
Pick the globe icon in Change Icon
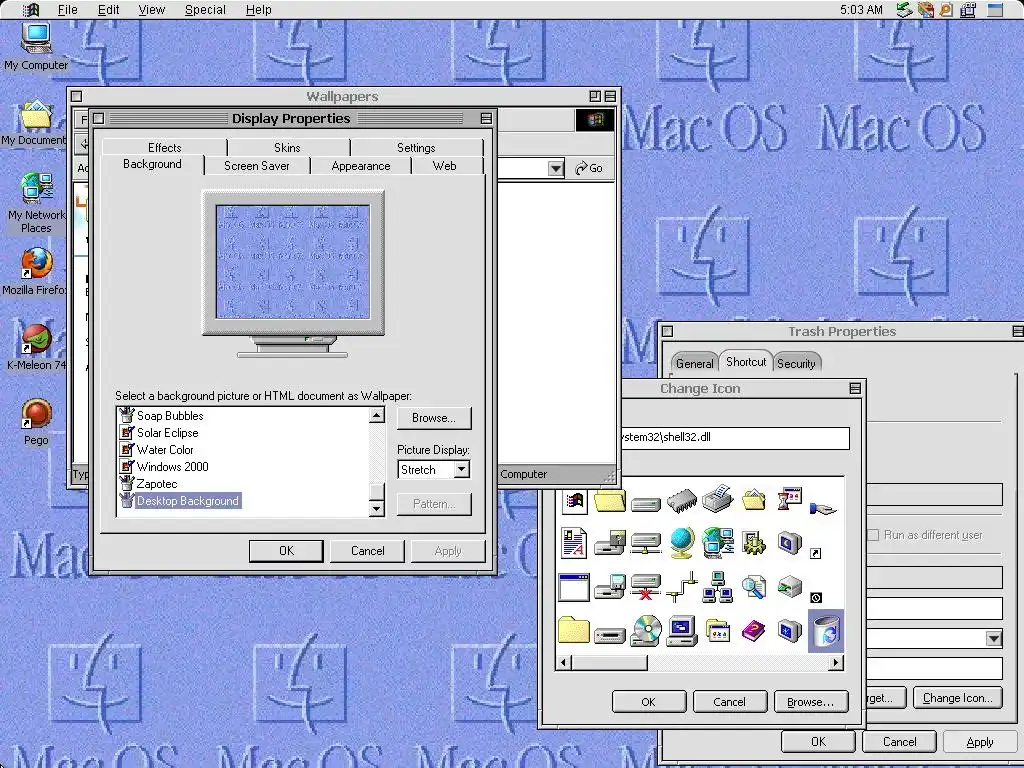pyautogui.click(x=681, y=543)
